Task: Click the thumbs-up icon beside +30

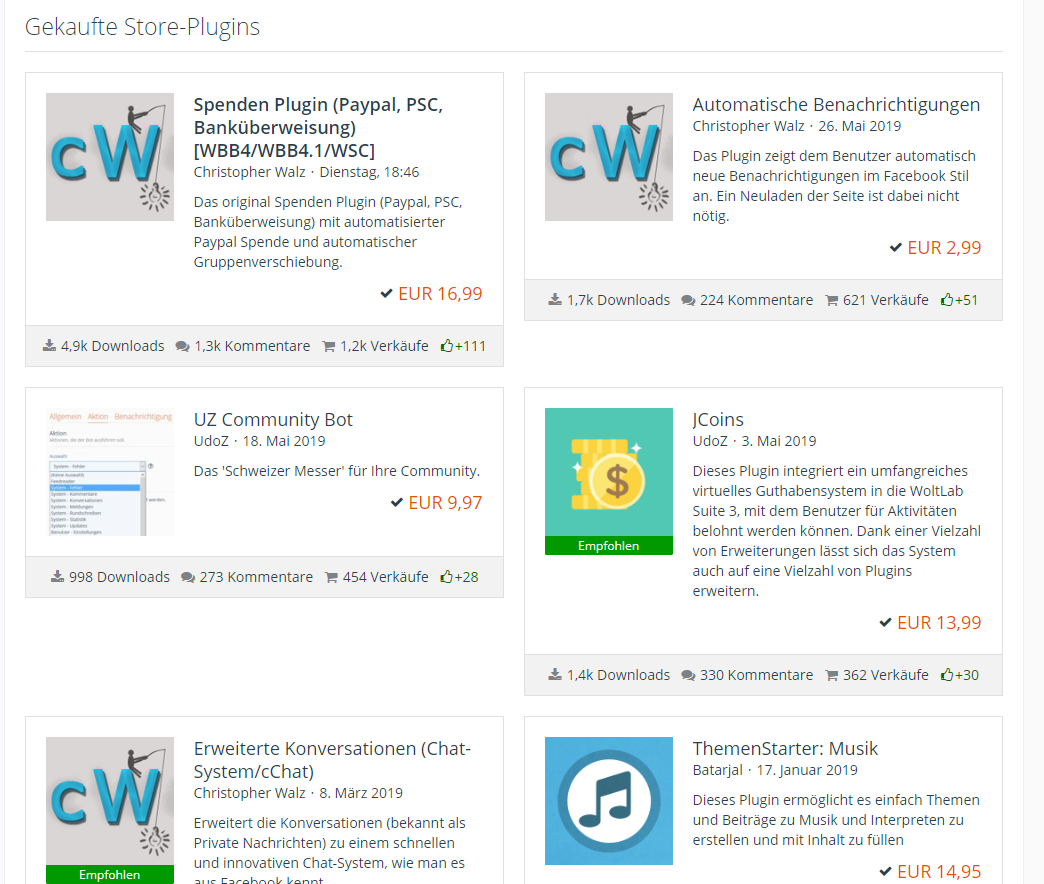Action: (x=946, y=675)
